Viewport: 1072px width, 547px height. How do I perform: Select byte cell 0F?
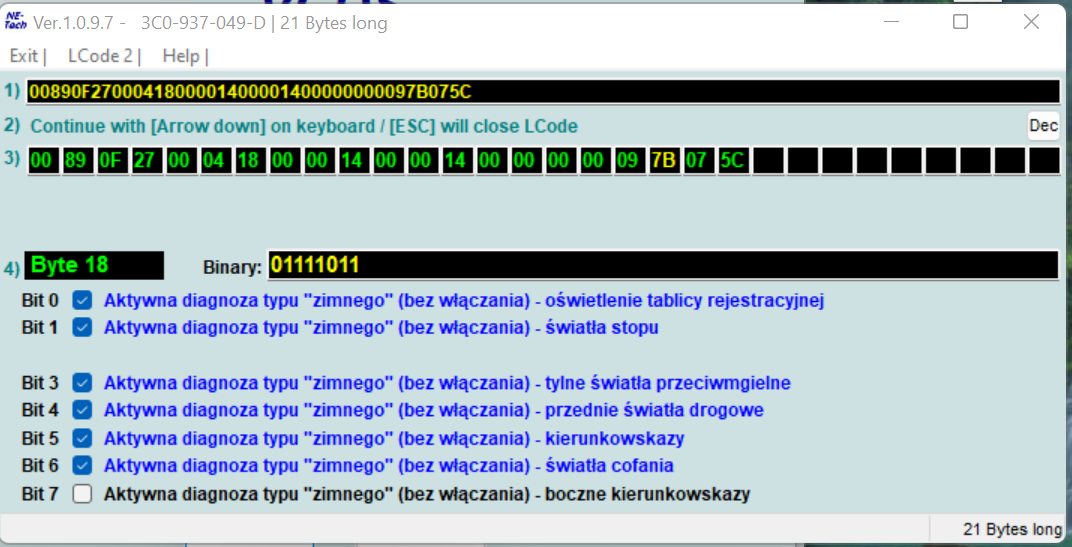(x=113, y=161)
